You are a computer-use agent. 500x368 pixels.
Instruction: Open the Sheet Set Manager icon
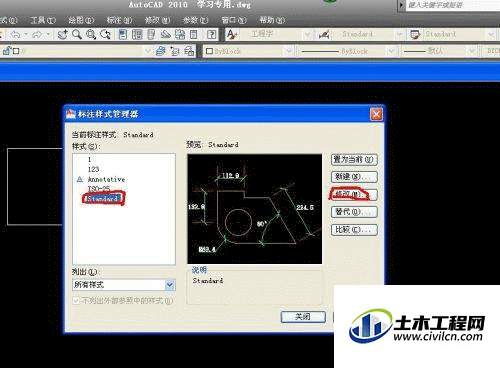(165, 34)
